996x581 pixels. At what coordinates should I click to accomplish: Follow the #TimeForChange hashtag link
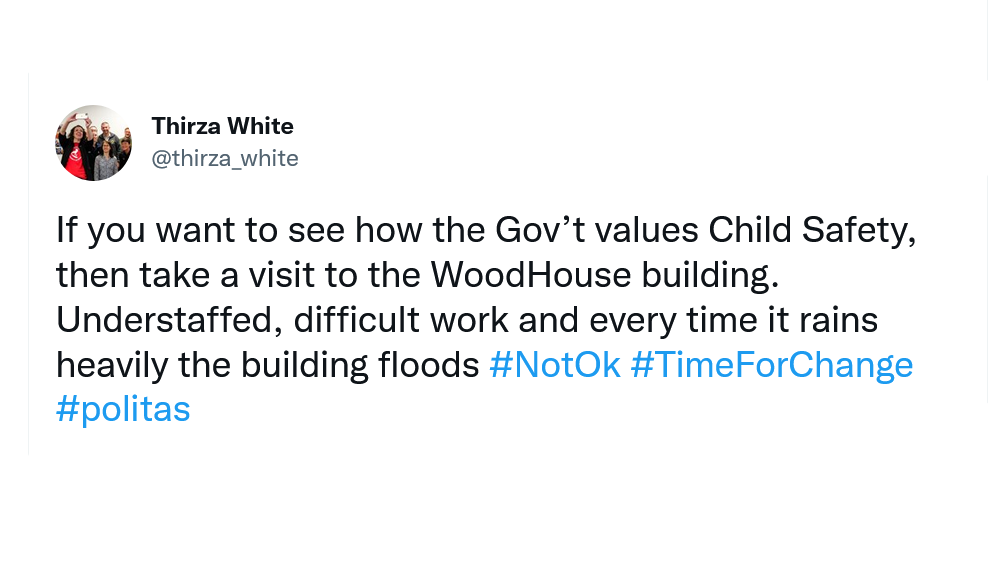[772, 365]
